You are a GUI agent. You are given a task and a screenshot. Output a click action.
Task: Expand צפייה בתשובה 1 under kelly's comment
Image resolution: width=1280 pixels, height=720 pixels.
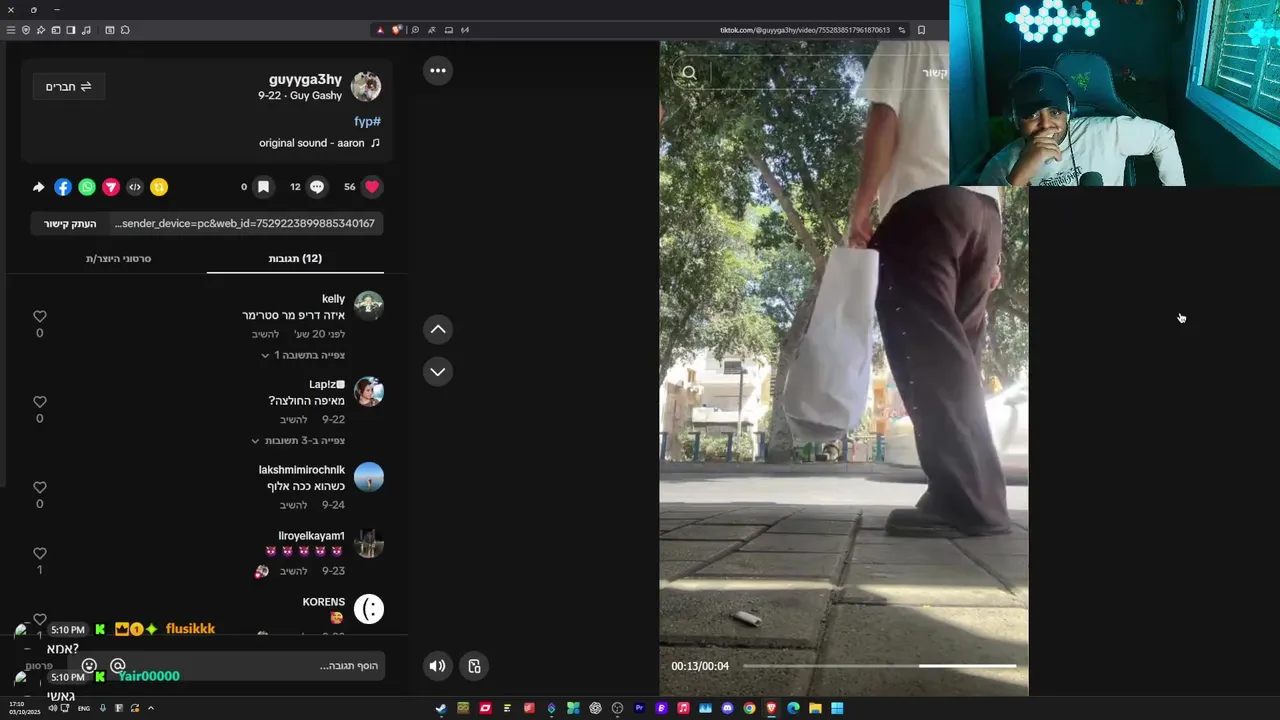(x=303, y=355)
